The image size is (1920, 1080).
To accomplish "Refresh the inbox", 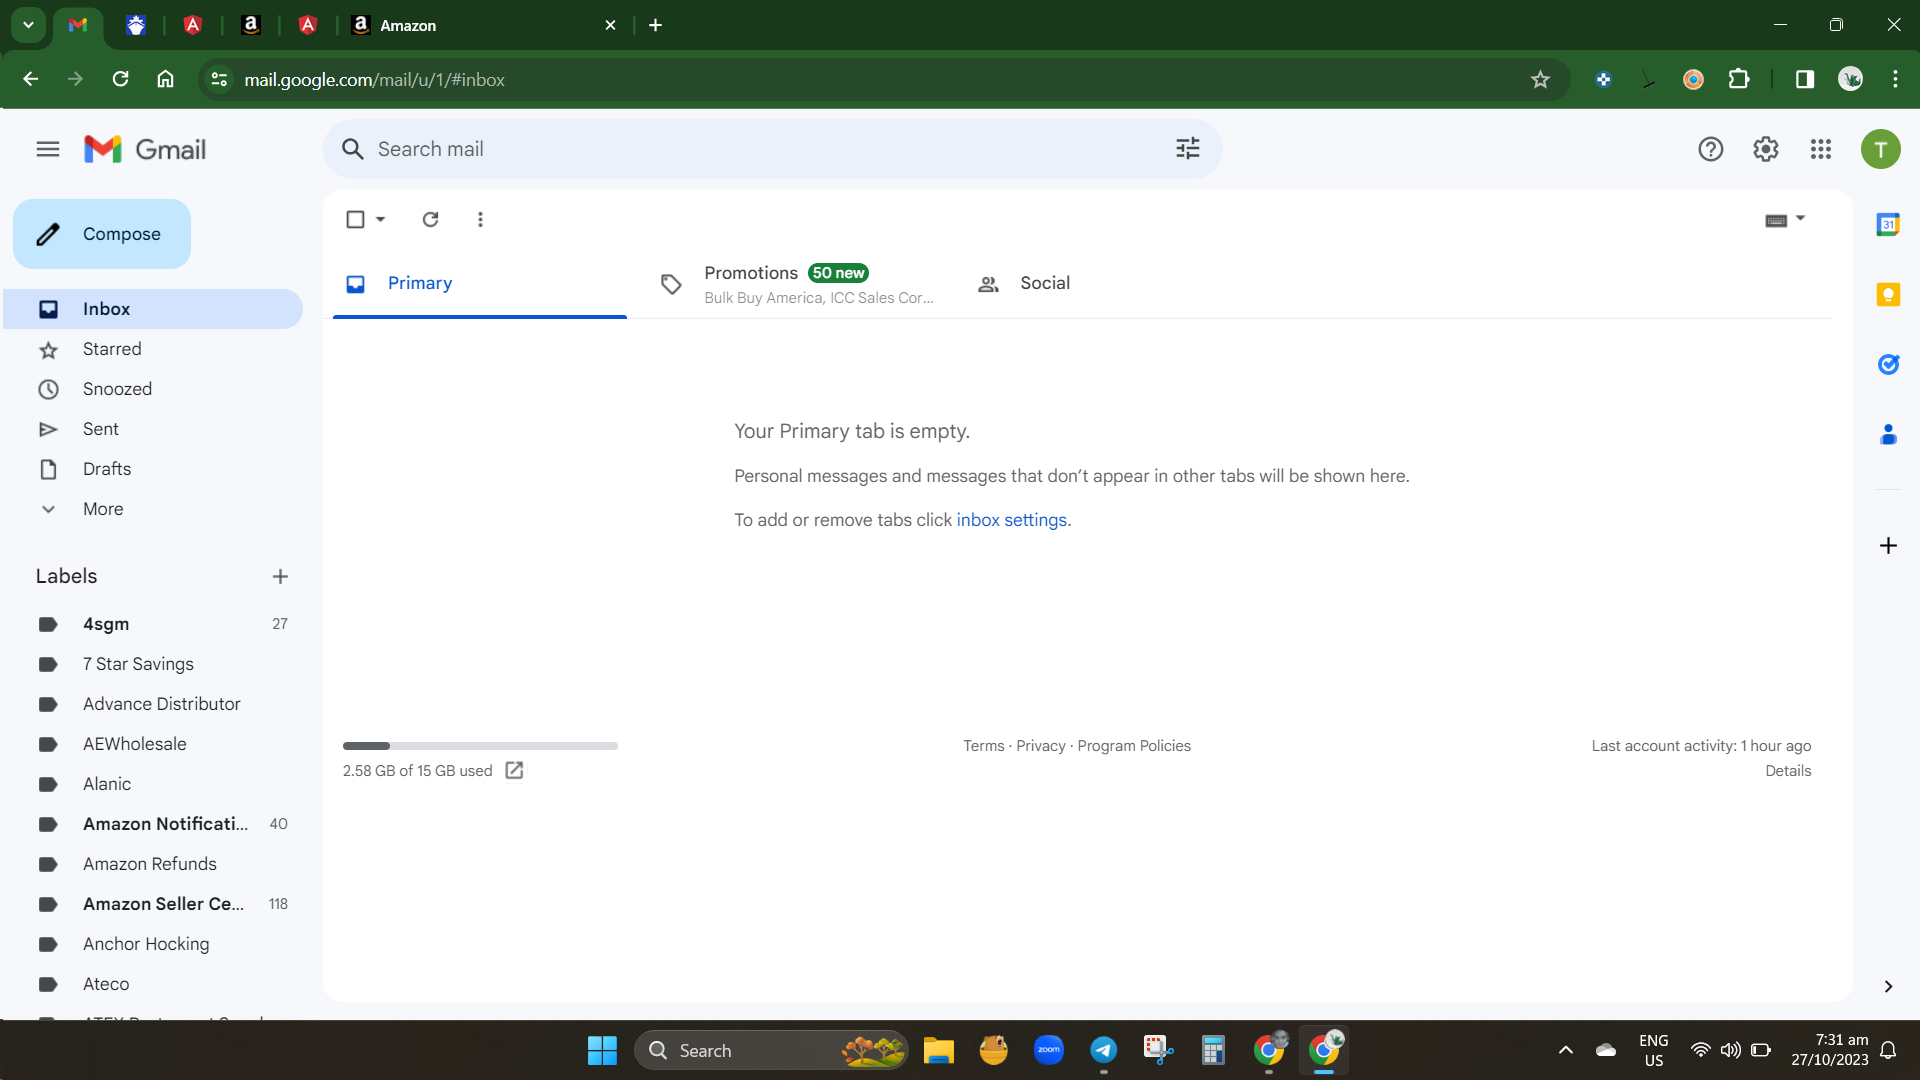I will coord(430,219).
